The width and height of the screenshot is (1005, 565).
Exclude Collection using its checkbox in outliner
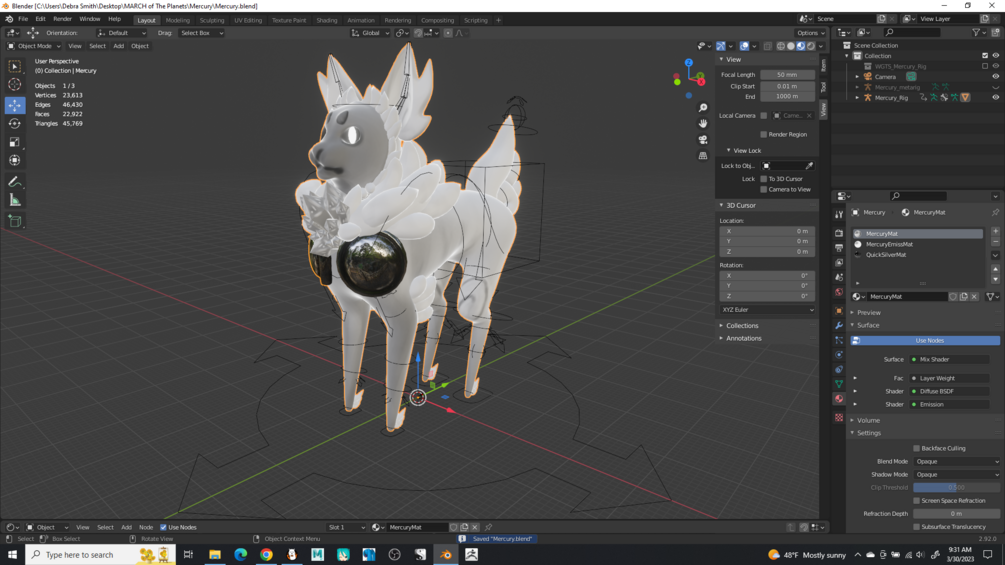[985, 56]
